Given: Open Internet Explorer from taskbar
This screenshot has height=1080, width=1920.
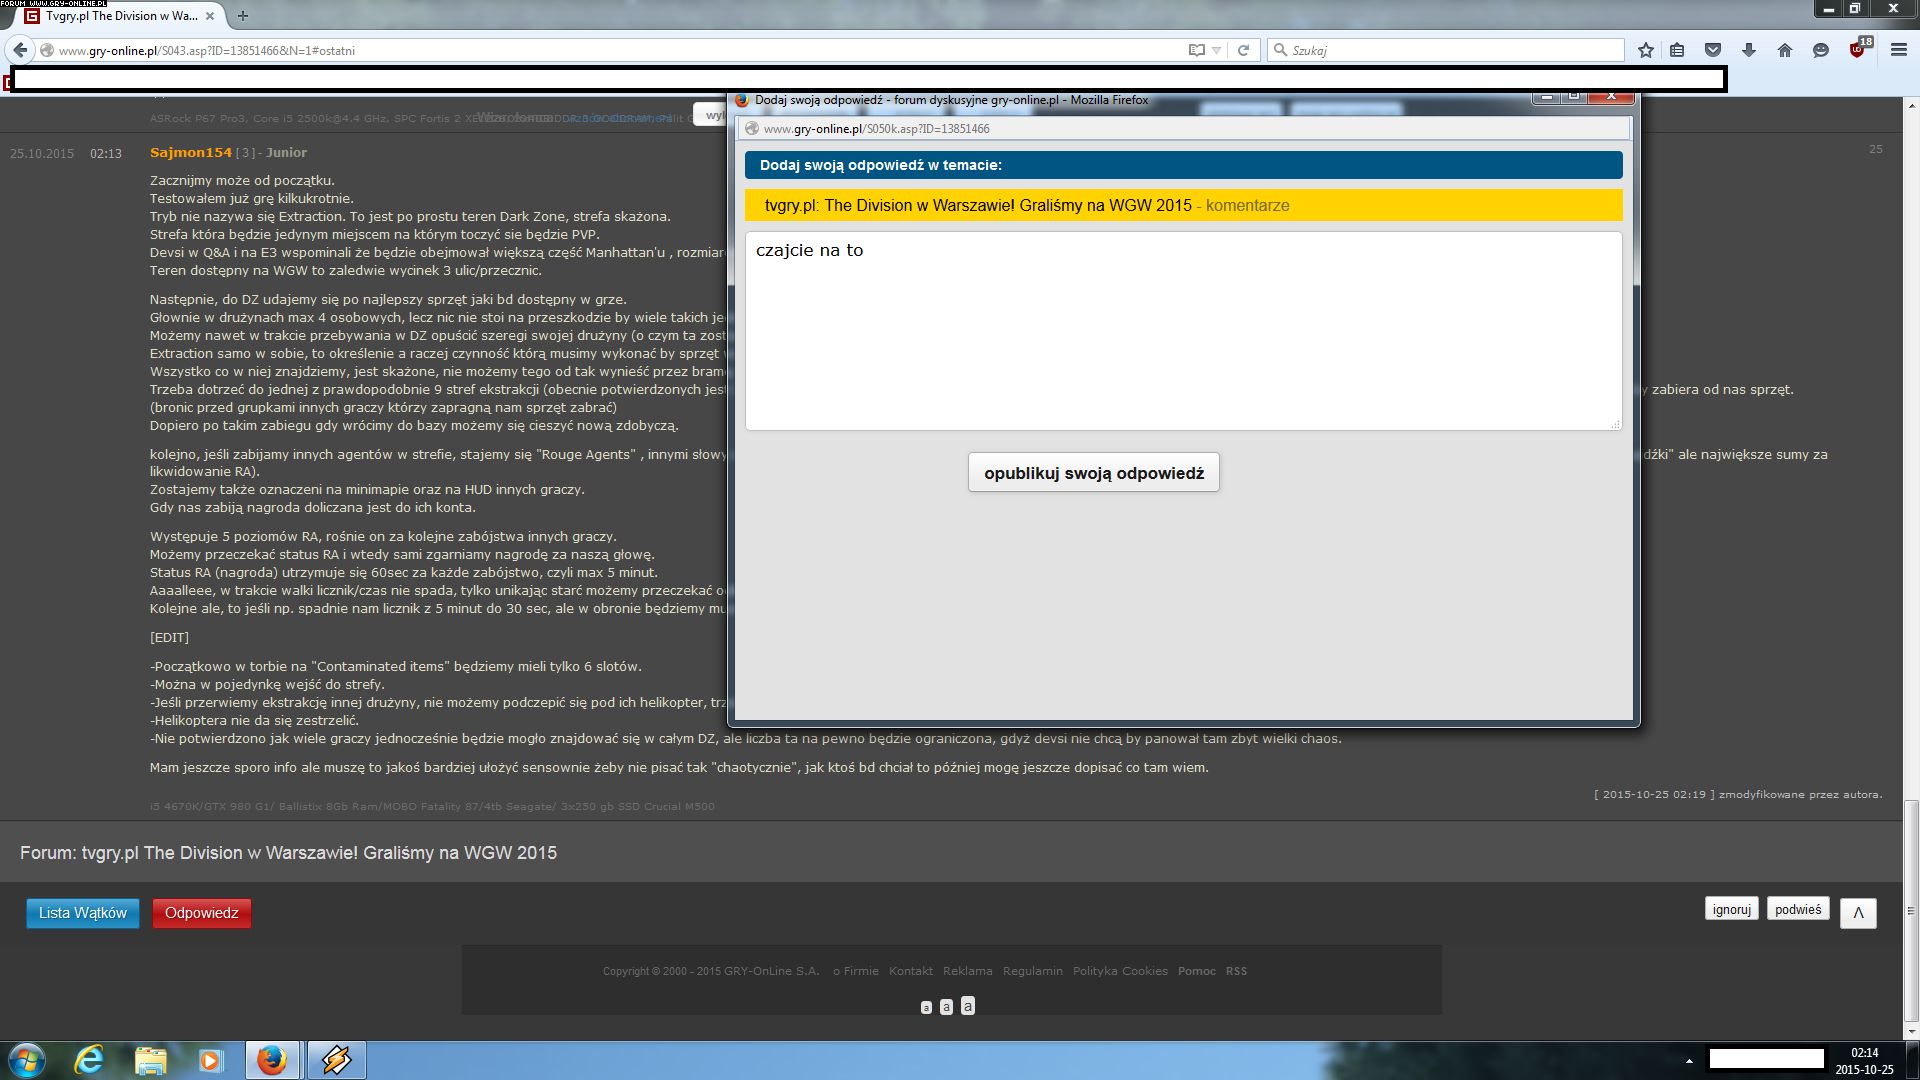Looking at the screenshot, I should [x=90, y=1060].
